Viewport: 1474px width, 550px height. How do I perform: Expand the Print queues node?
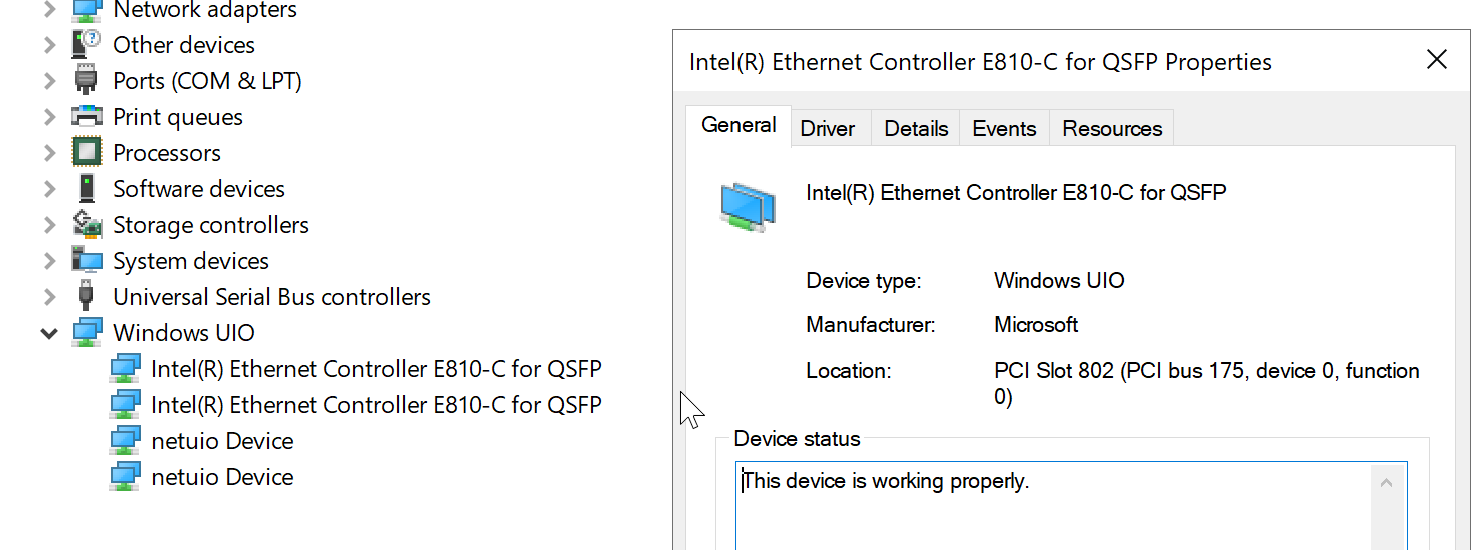tap(49, 117)
